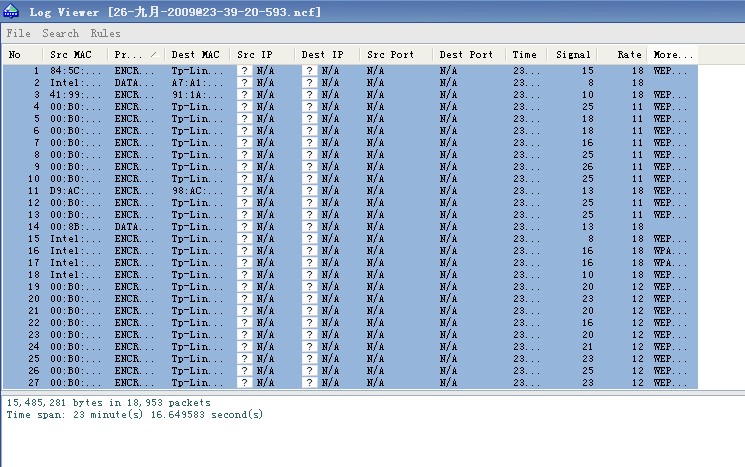
Task: Click the Src IP question-mark icon in row 12
Action: (245, 202)
